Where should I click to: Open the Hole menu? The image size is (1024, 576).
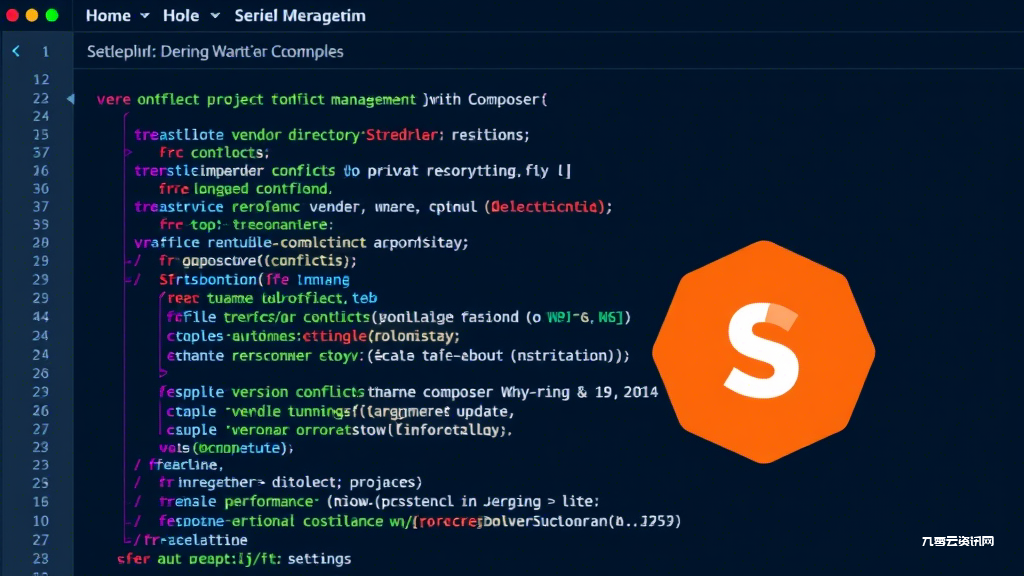pos(181,16)
